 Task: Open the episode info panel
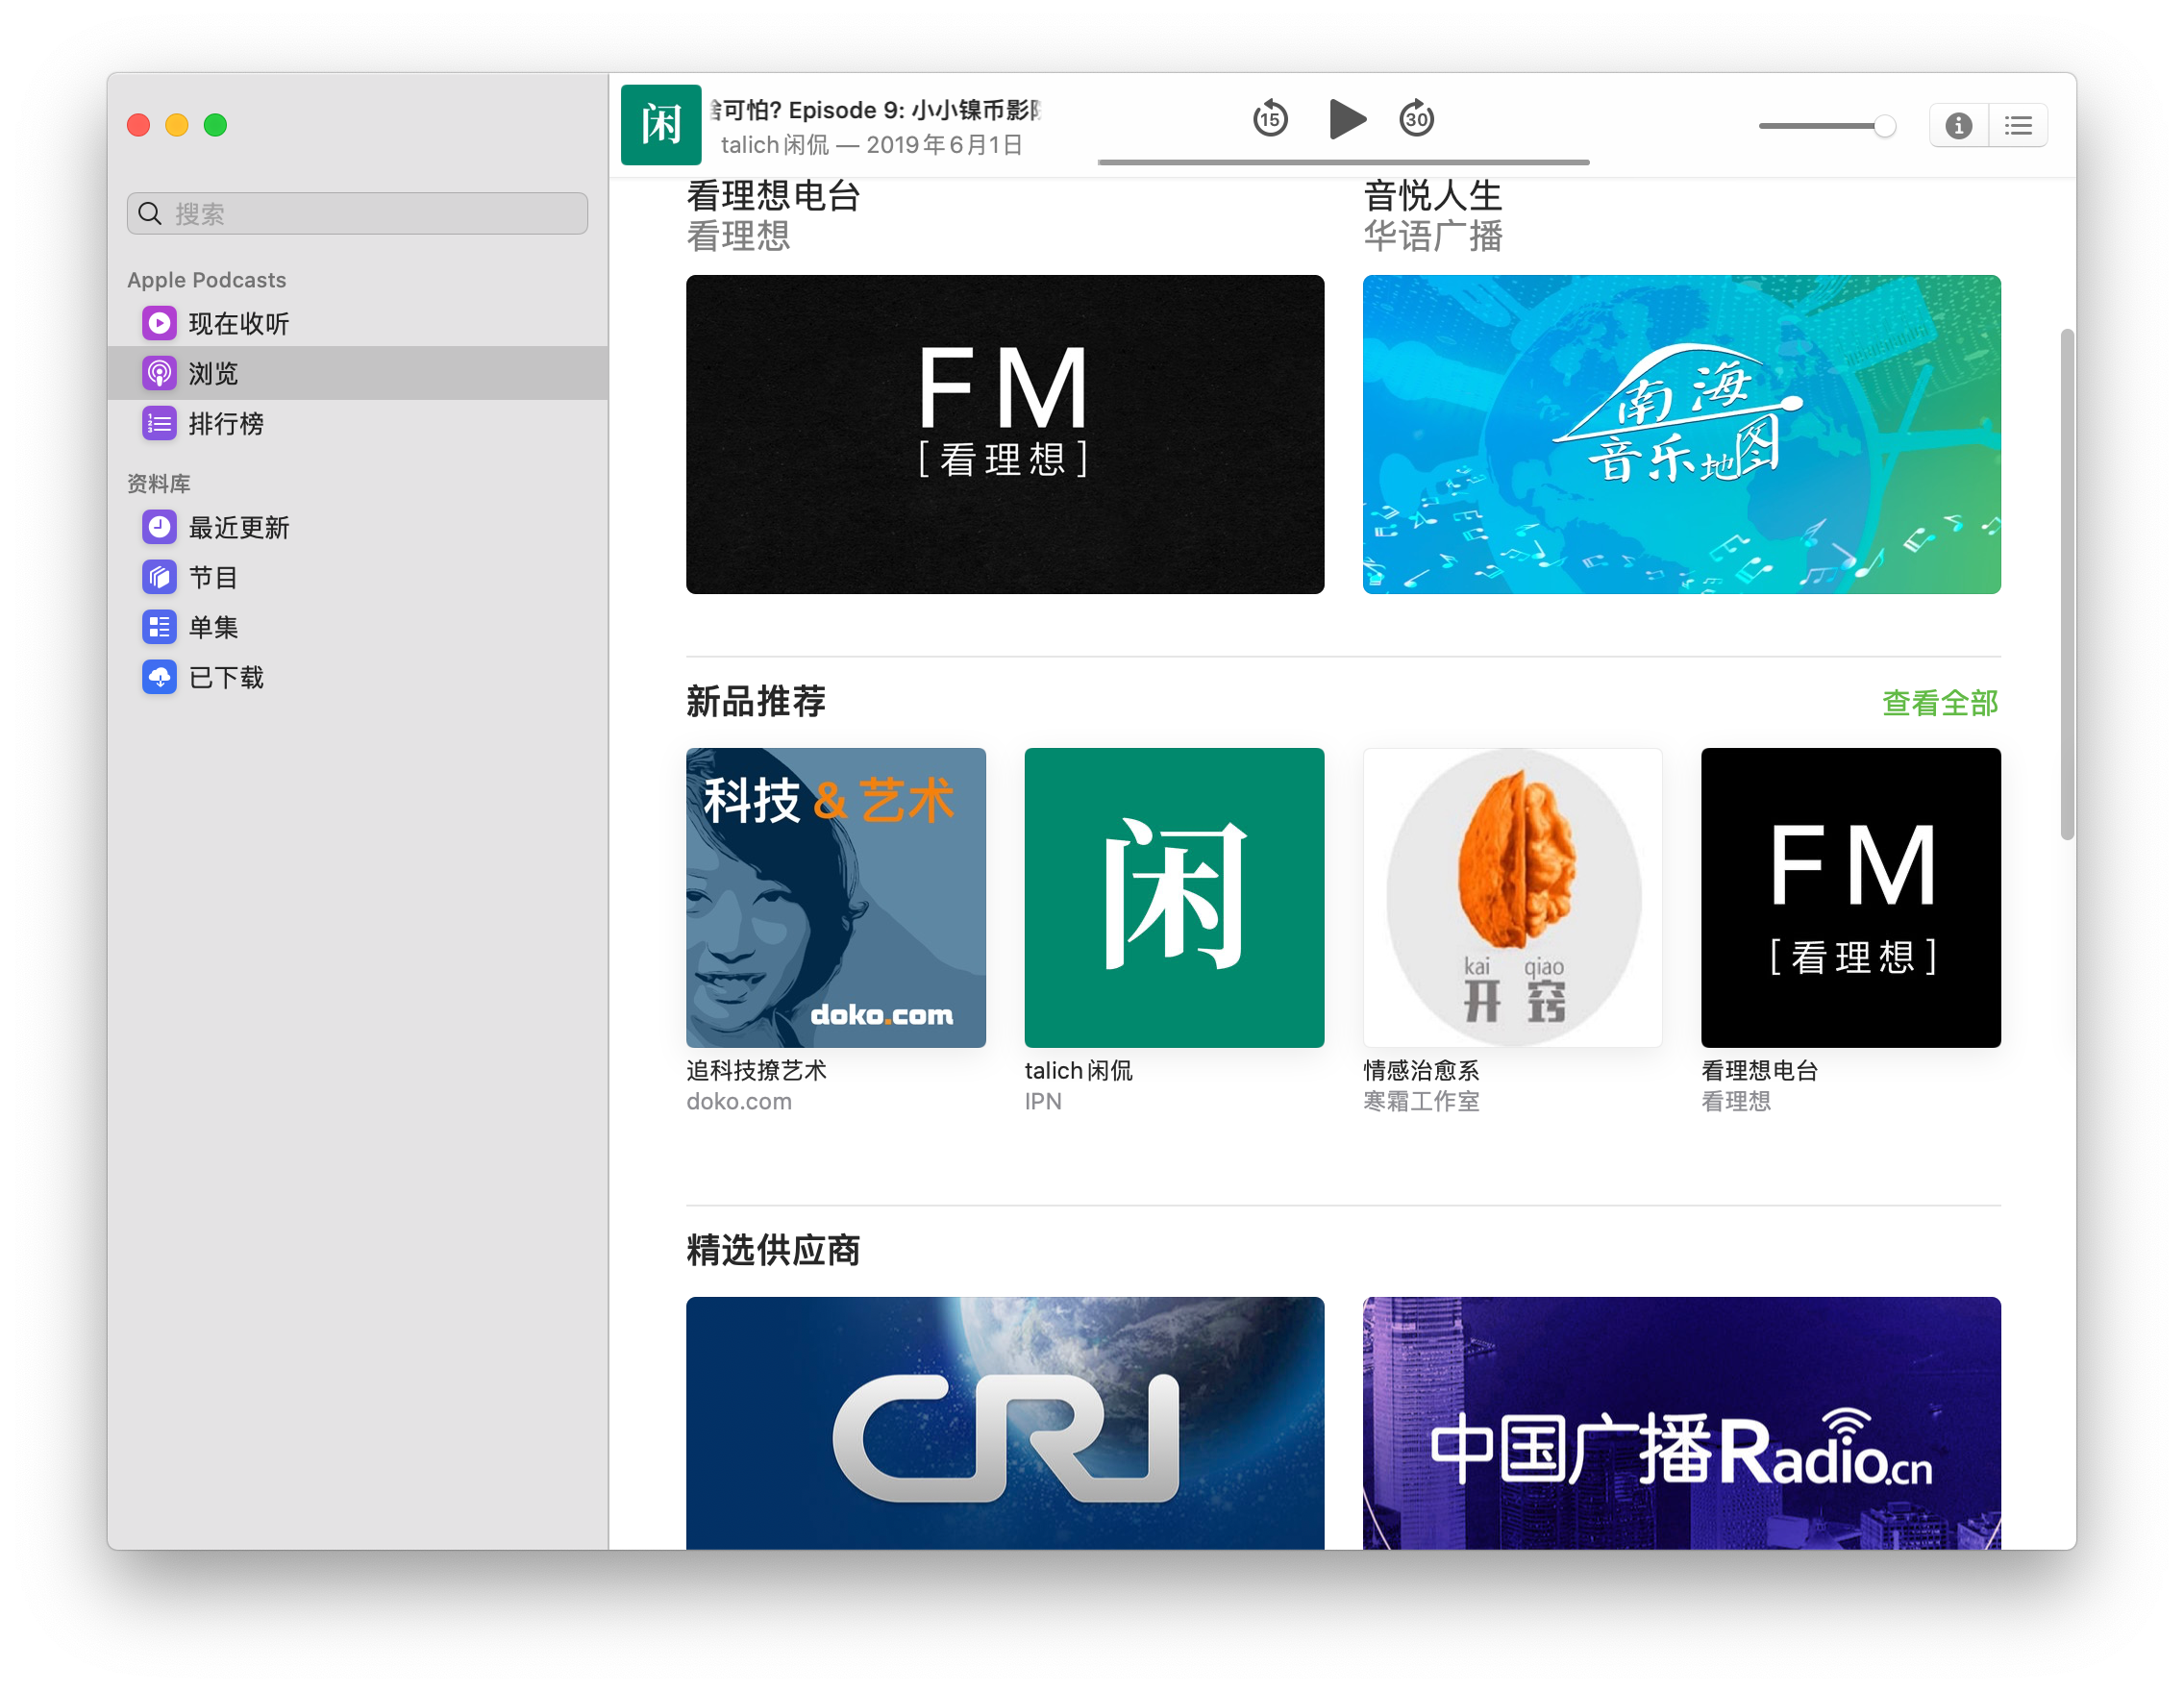(x=1958, y=126)
